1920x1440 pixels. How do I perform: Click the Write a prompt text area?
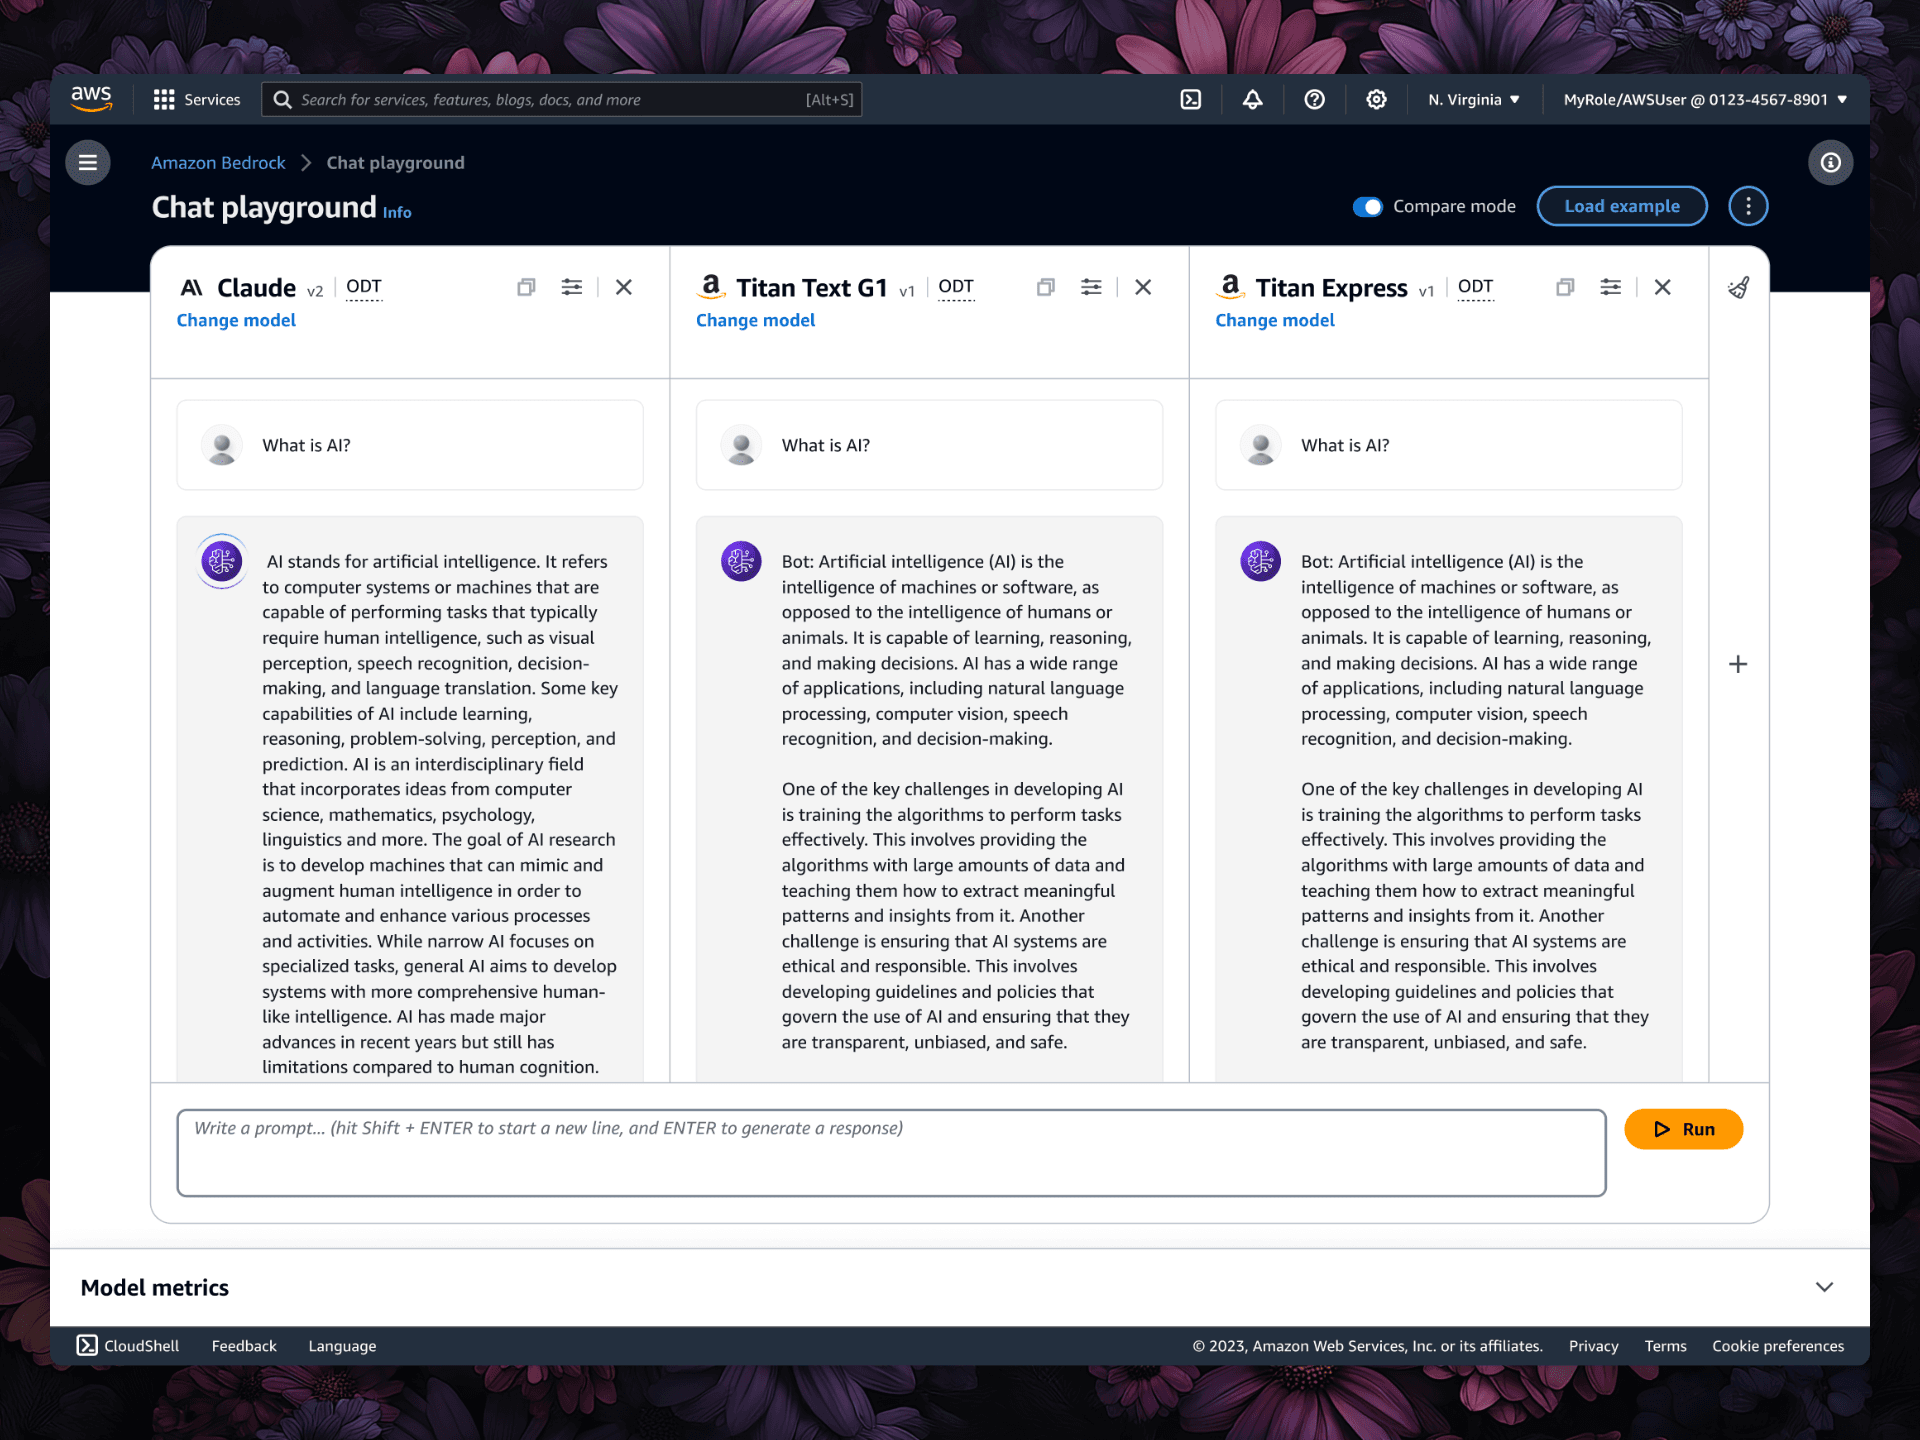tap(891, 1152)
